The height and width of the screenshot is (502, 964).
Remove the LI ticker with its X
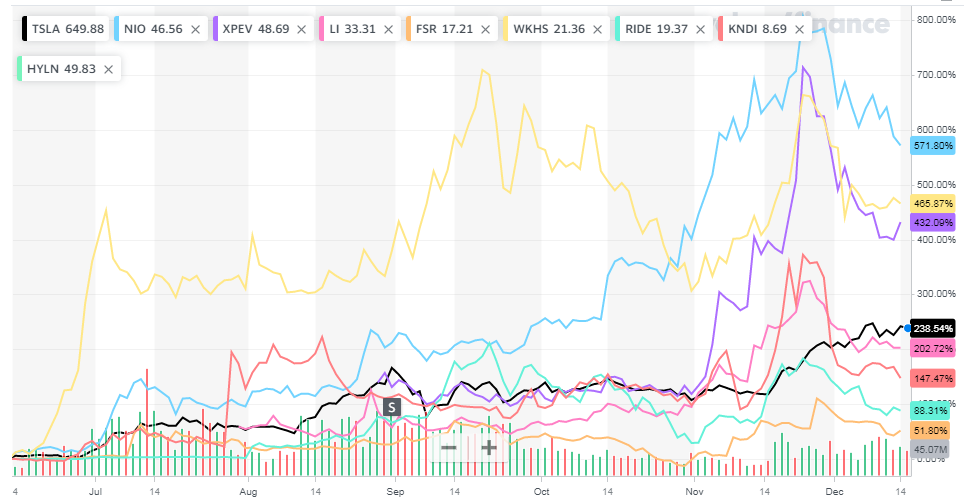click(388, 29)
